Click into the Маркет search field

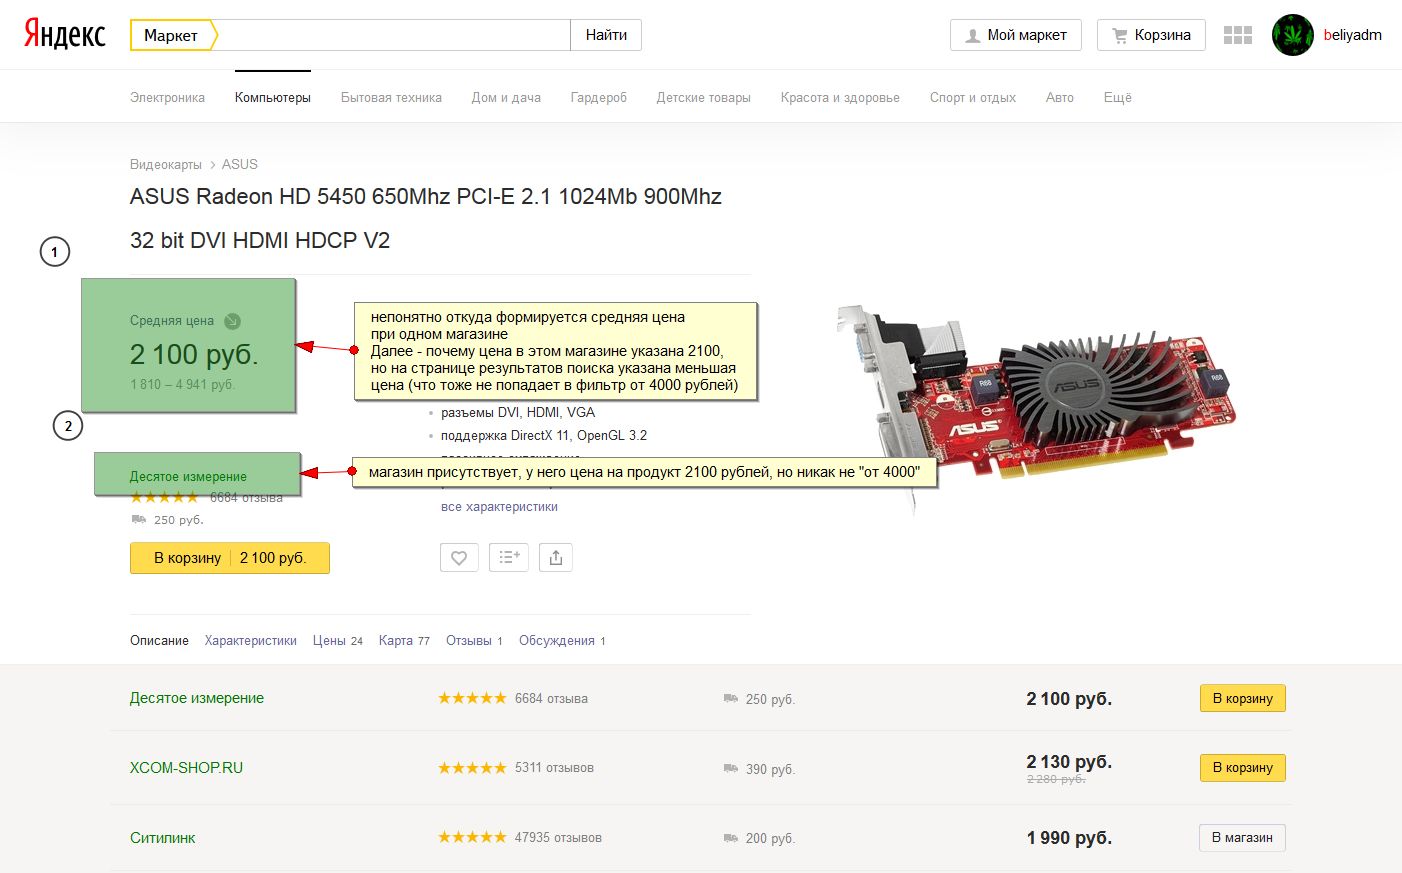coord(394,35)
